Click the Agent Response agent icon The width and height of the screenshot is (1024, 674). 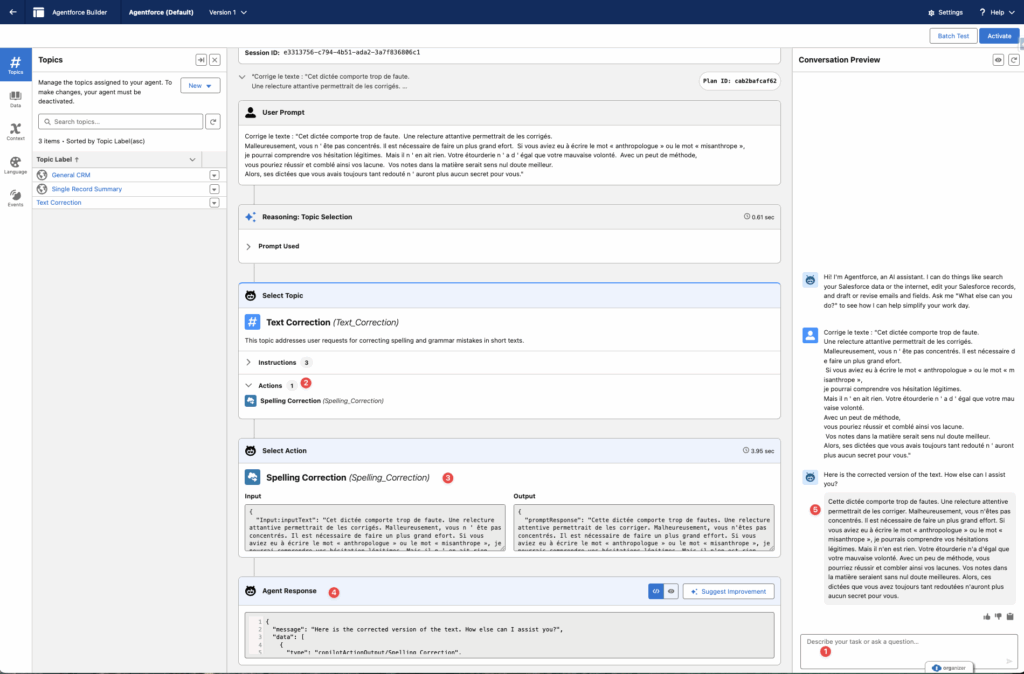[x=250, y=591]
